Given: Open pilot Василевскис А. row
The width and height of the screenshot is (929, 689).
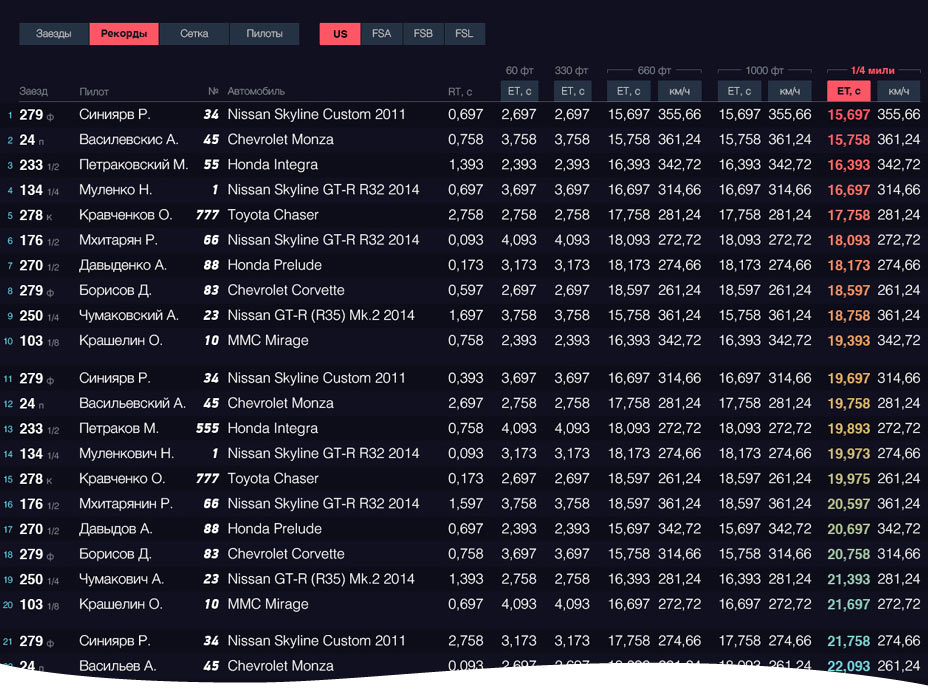Looking at the screenshot, I should [128, 140].
